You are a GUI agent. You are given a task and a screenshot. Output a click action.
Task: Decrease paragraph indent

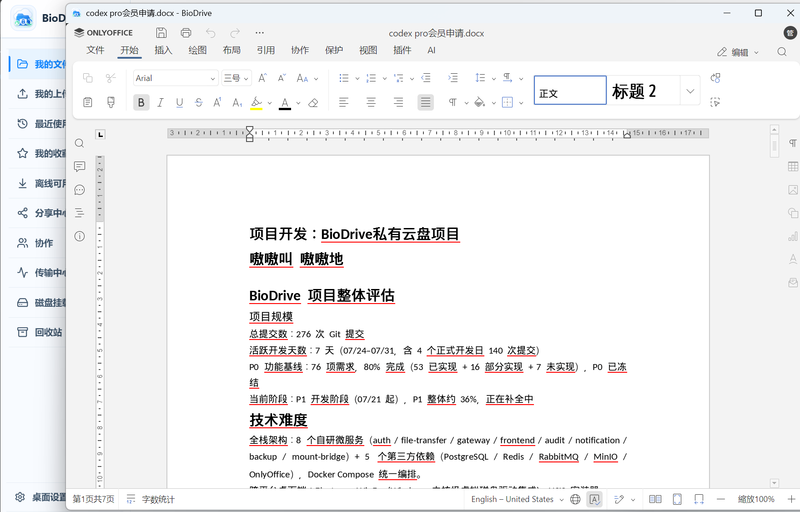[426, 78]
